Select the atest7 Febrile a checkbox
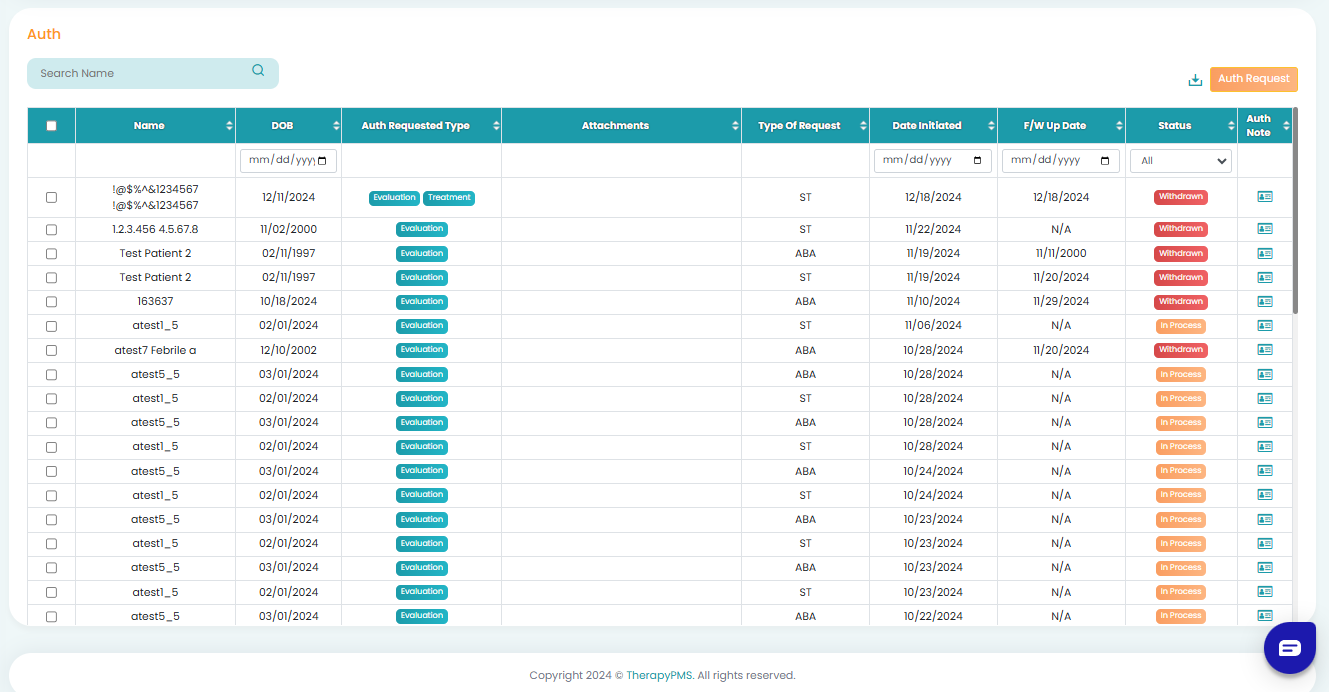This screenshot has width=1329, height=692. (x=52, y=351)
